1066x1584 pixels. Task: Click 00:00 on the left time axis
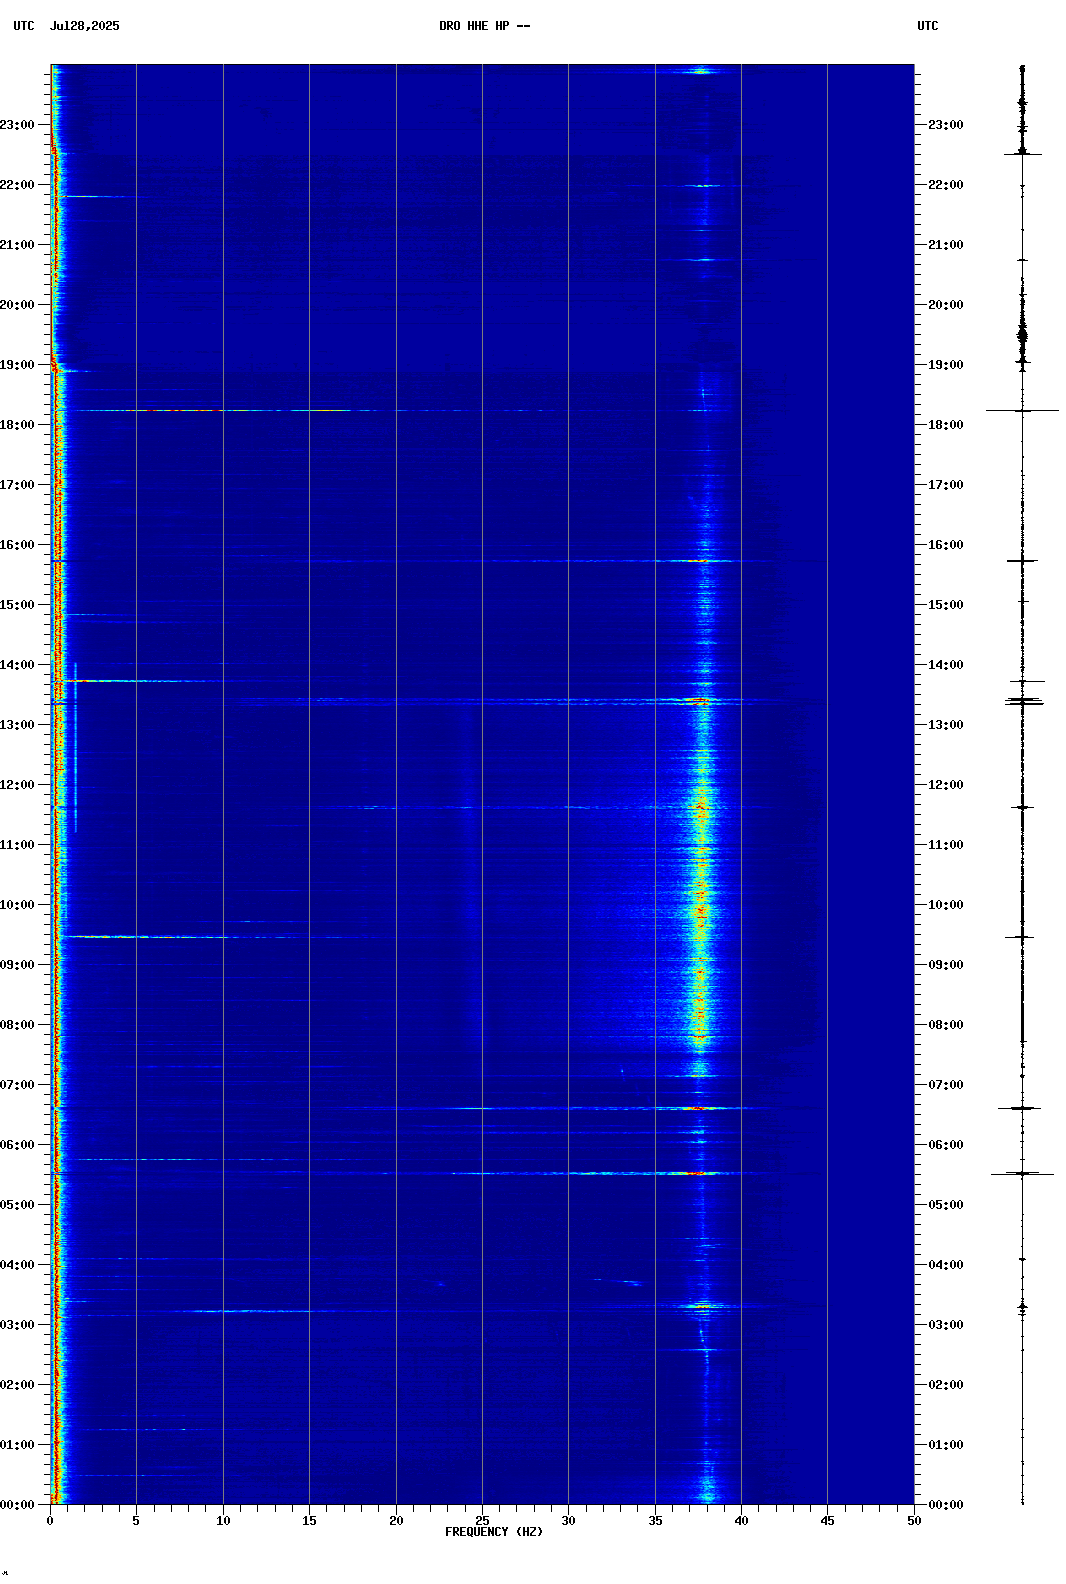pyautogui.click(x=17, y=1505)
